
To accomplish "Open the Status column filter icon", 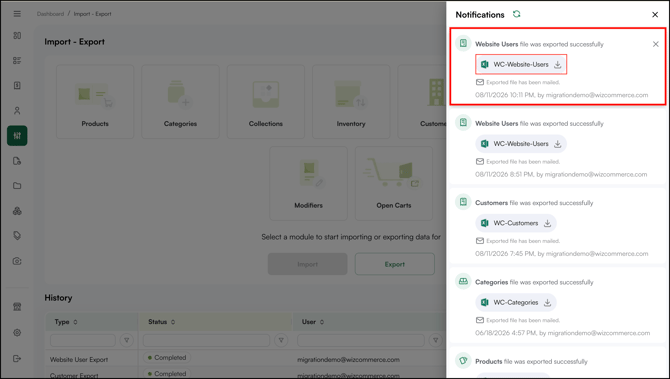I will click(x=281, y=341).
